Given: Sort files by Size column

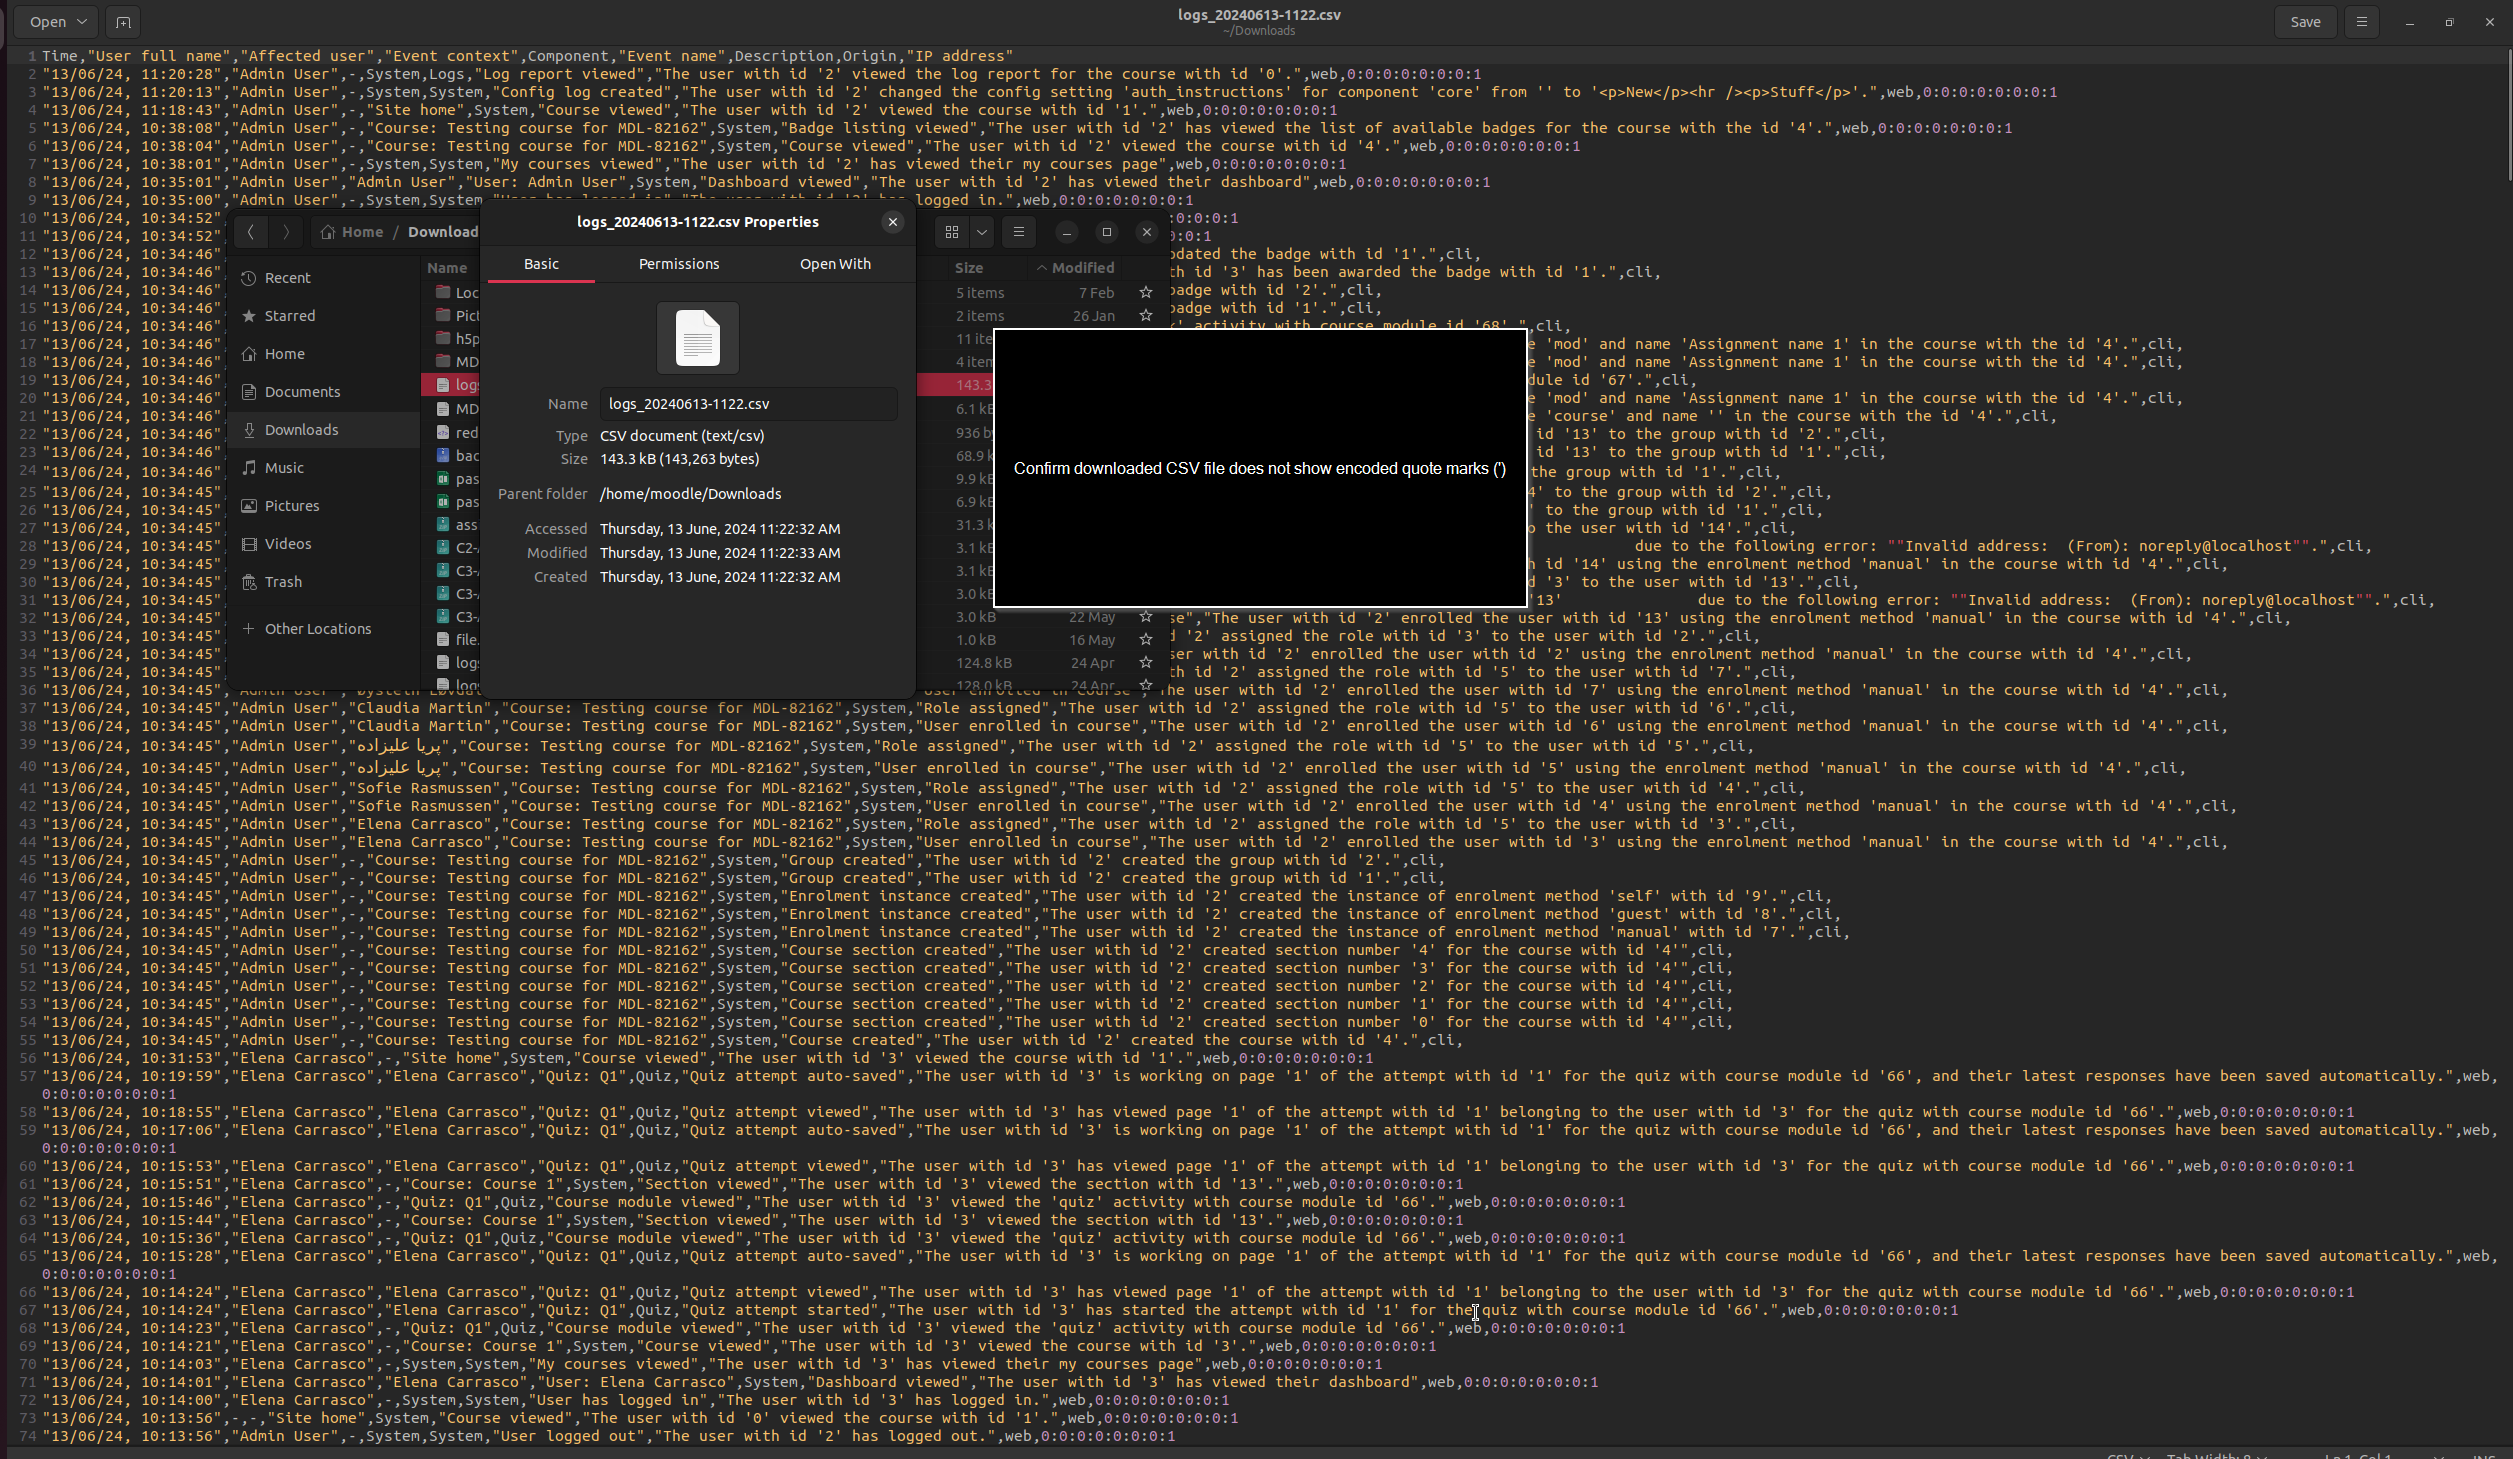Looking at the screenshot, I should pos(968,268).
